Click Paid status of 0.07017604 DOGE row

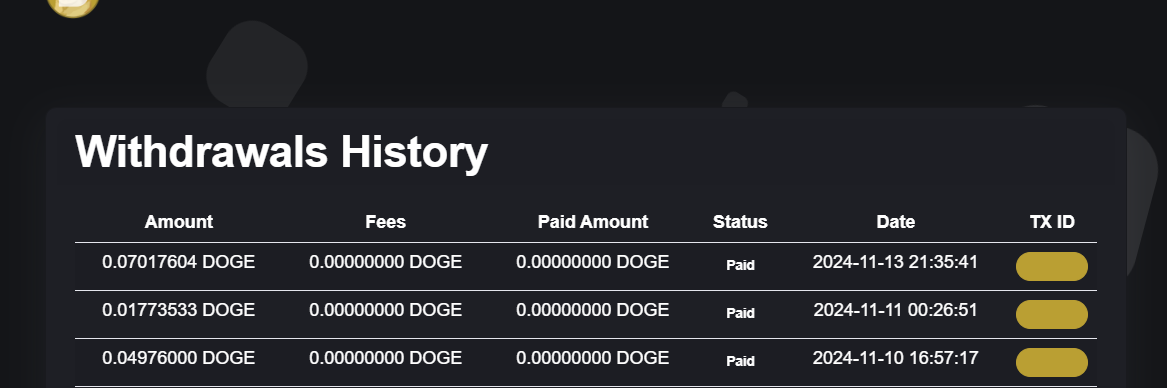coord(741,265)
